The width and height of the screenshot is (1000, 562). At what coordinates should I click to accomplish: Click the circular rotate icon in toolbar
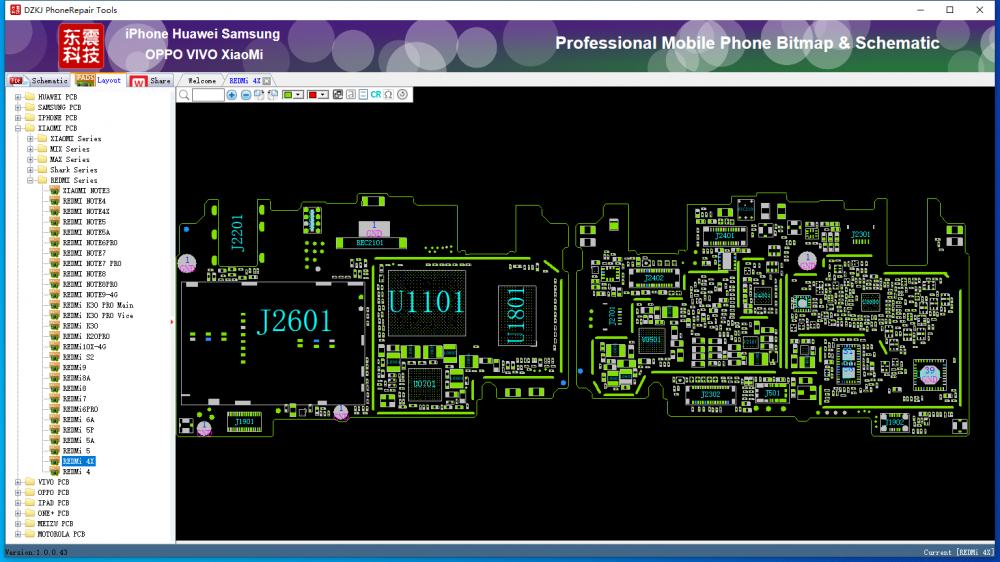click(x=402, y=95)
